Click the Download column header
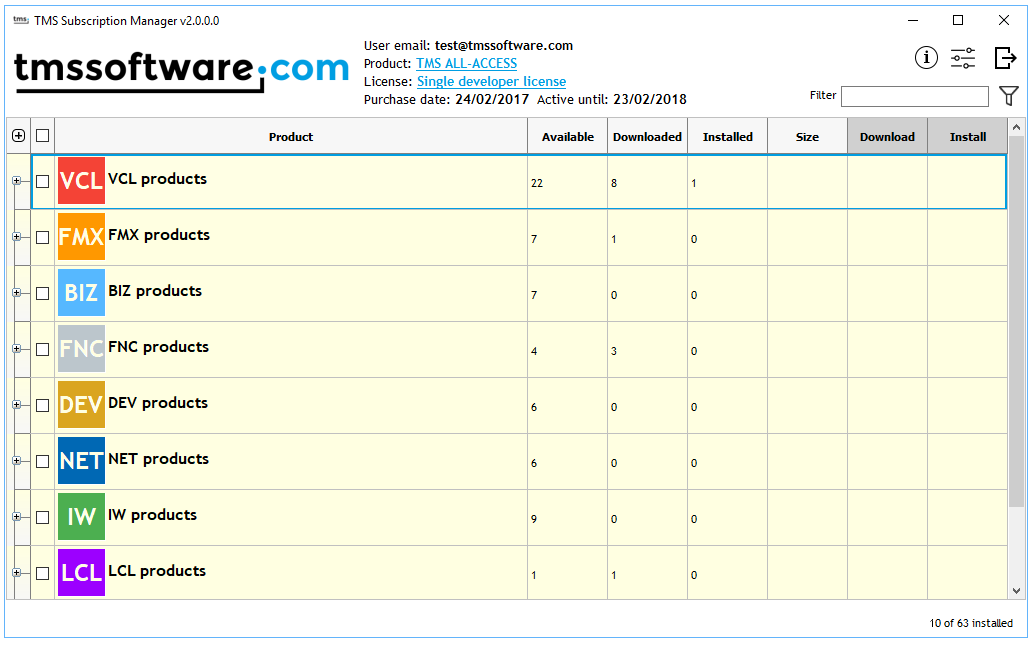 click(x=887, y=137)
